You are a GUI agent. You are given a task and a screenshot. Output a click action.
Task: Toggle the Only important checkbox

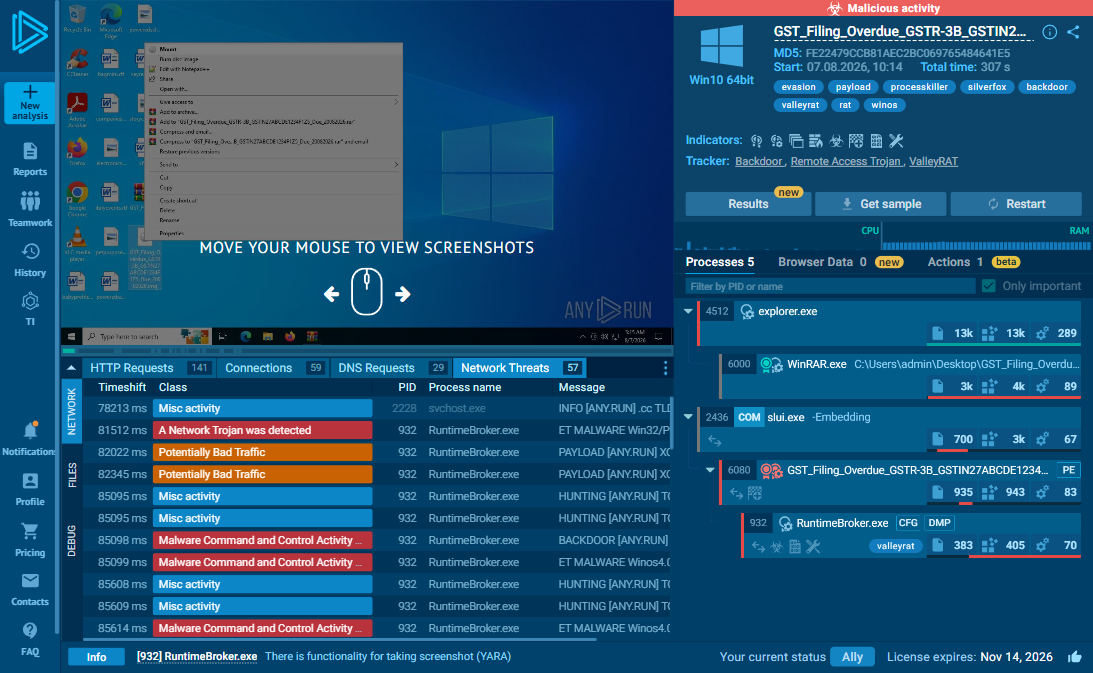(x=988, y=286)
